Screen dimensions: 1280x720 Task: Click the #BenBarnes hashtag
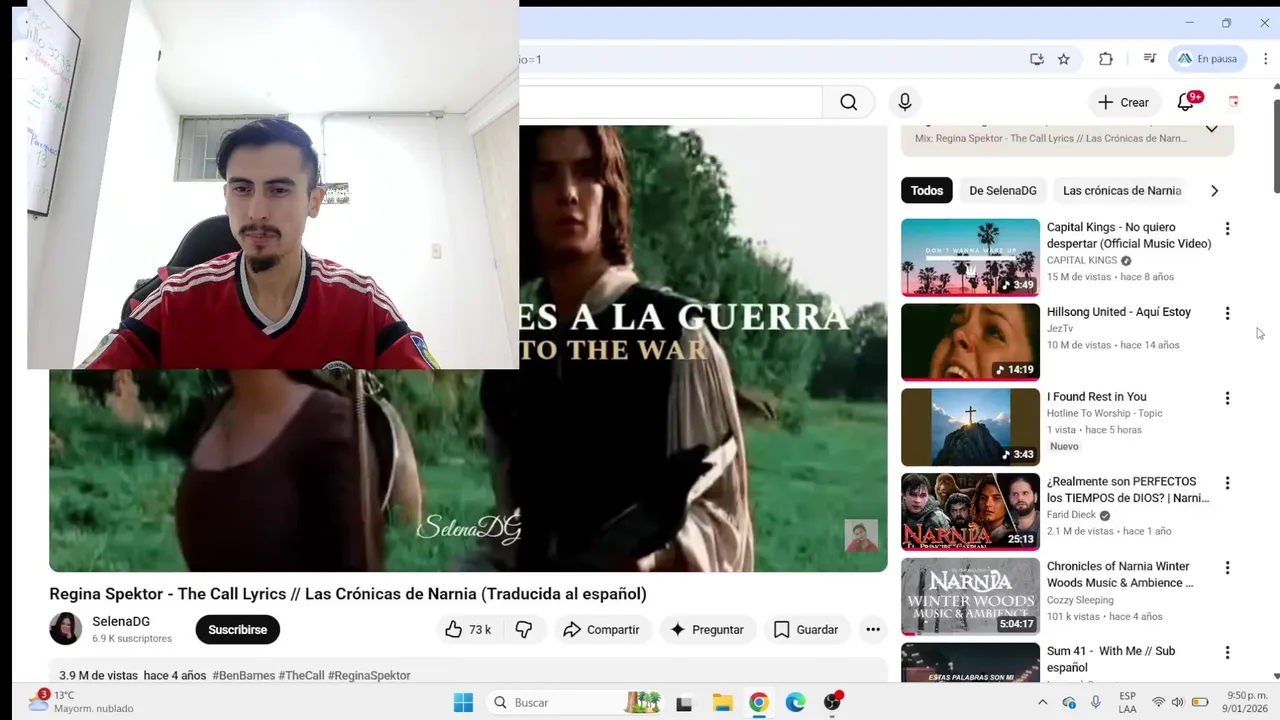tap(243, 676)
